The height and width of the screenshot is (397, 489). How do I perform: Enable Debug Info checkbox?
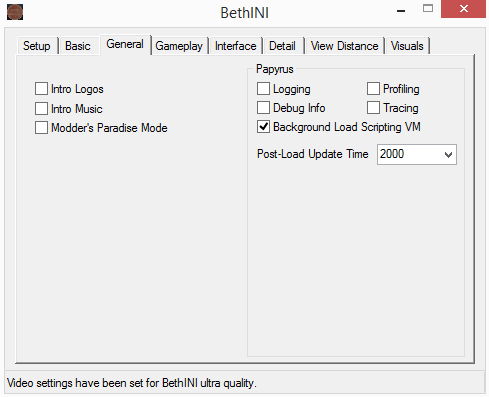263,108
